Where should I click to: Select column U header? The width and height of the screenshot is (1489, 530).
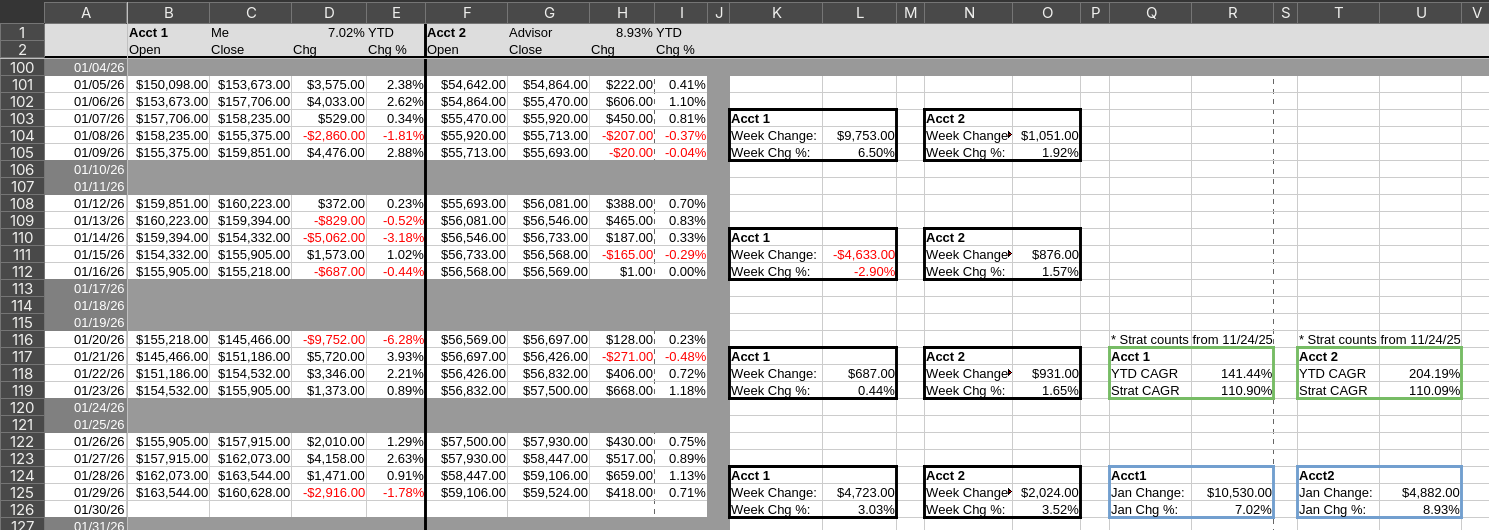[x=1420, y=12]
